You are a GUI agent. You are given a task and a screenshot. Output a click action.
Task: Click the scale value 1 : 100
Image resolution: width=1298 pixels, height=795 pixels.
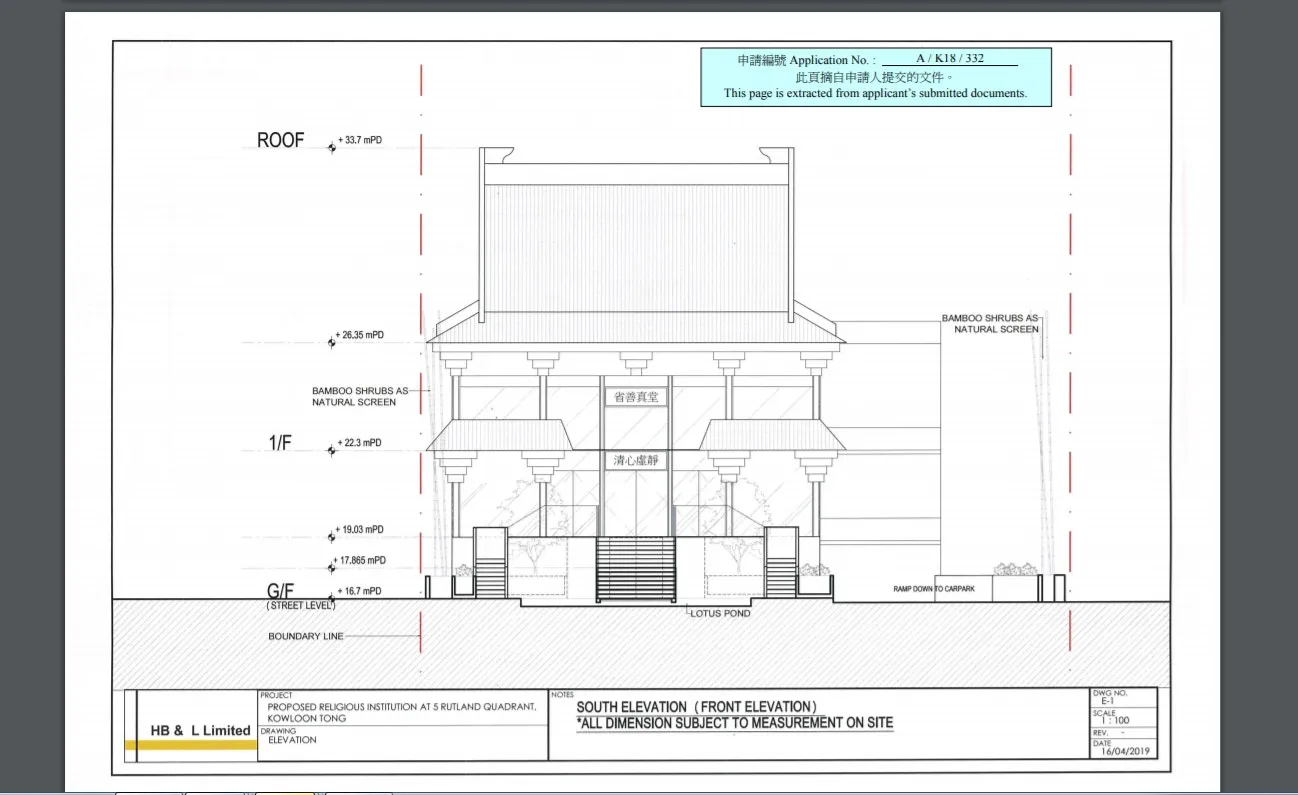(x=1114, y=720)
